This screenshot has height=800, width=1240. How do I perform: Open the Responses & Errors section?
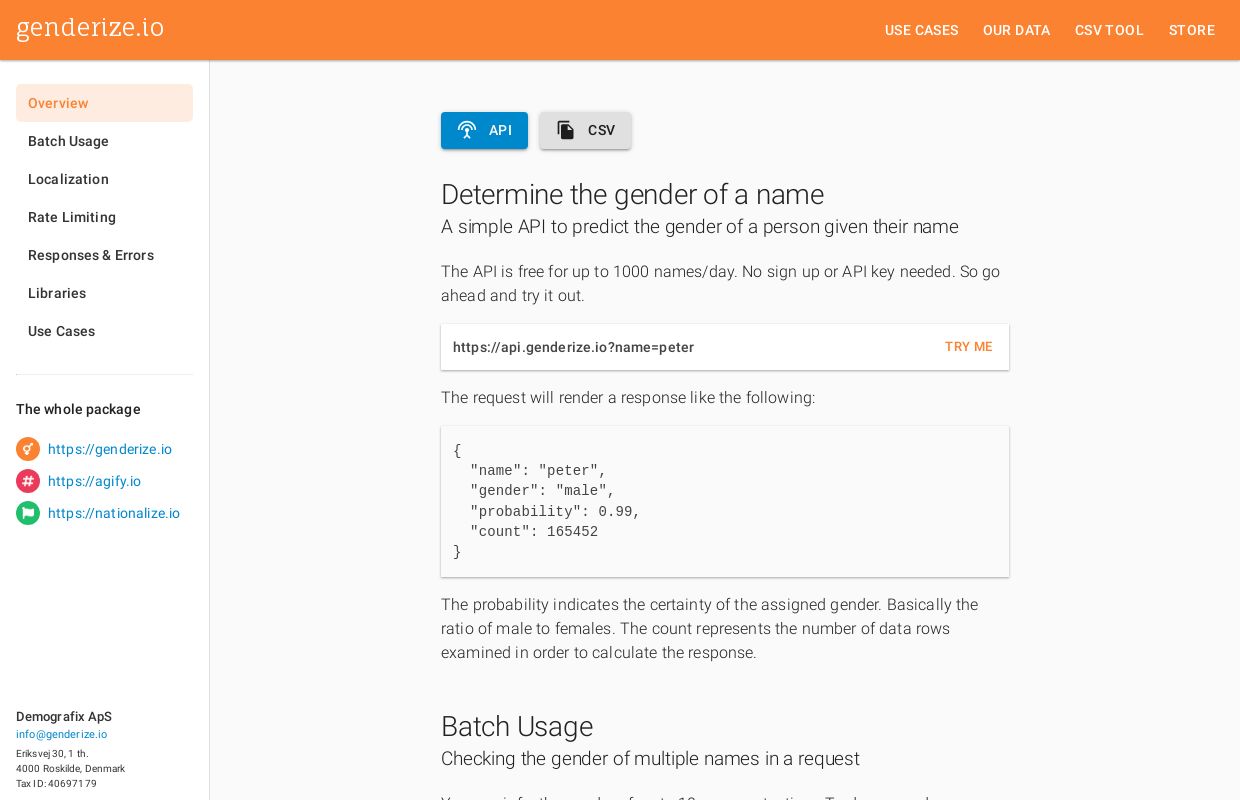pyautogui.click(x=104, y=255)
